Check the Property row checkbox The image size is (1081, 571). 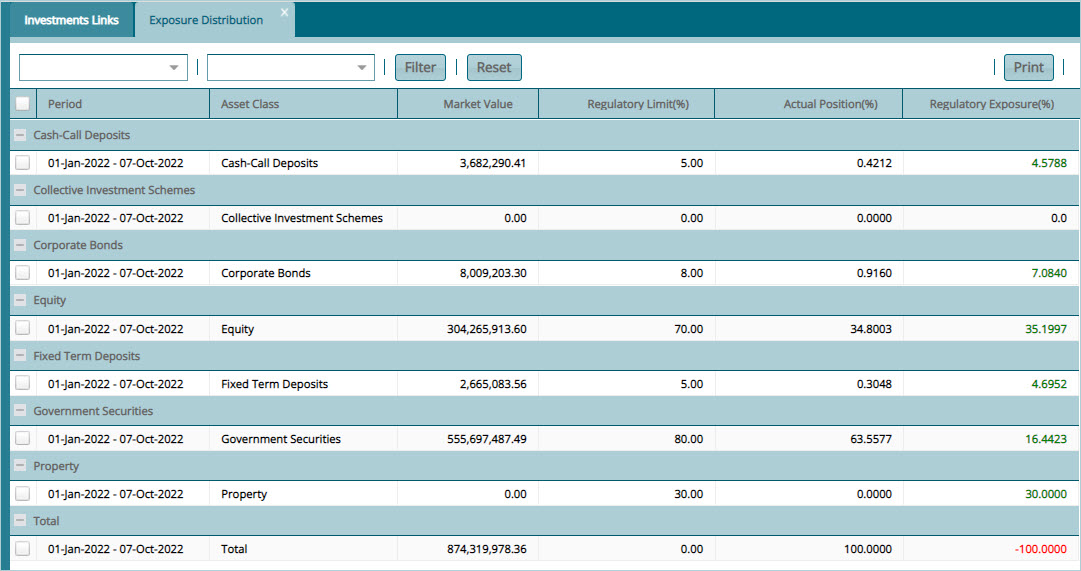pyautogui.click(x=23, y=493)
